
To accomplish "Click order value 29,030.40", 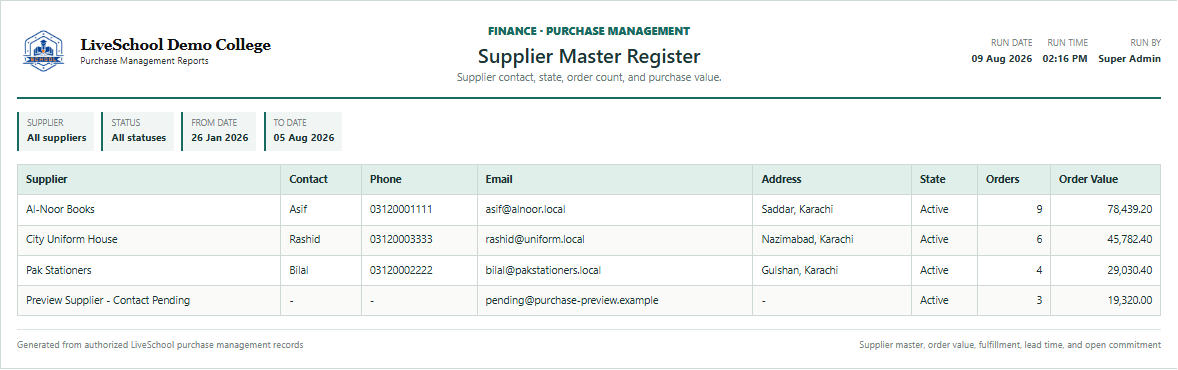I will (x=1129, y=270).
